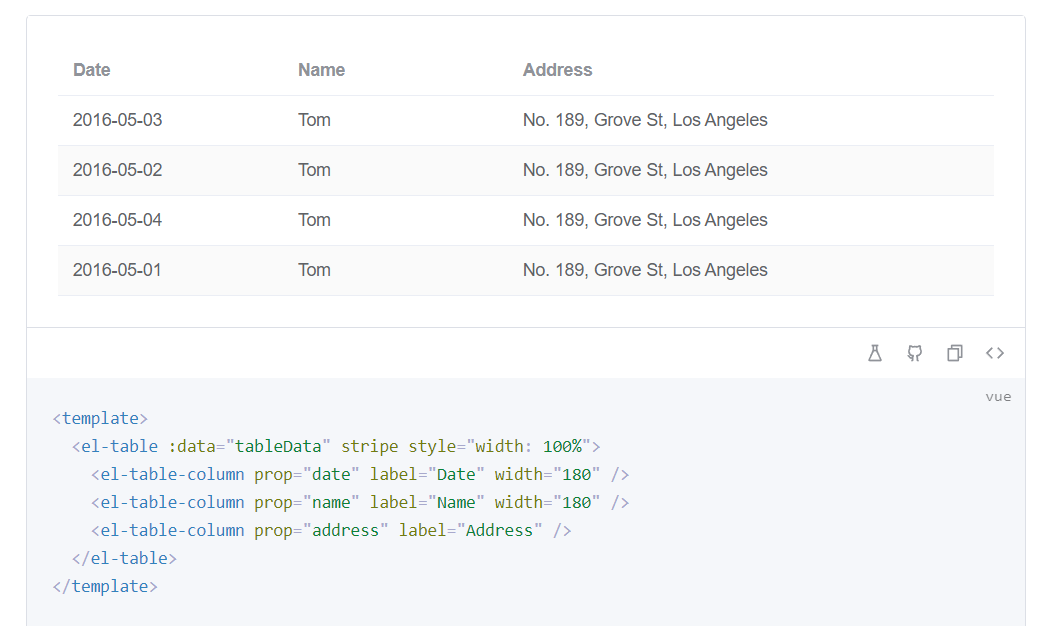Screen dimensions: 1044x626
Task: Click the address in the last row
Action: [645, 270]
